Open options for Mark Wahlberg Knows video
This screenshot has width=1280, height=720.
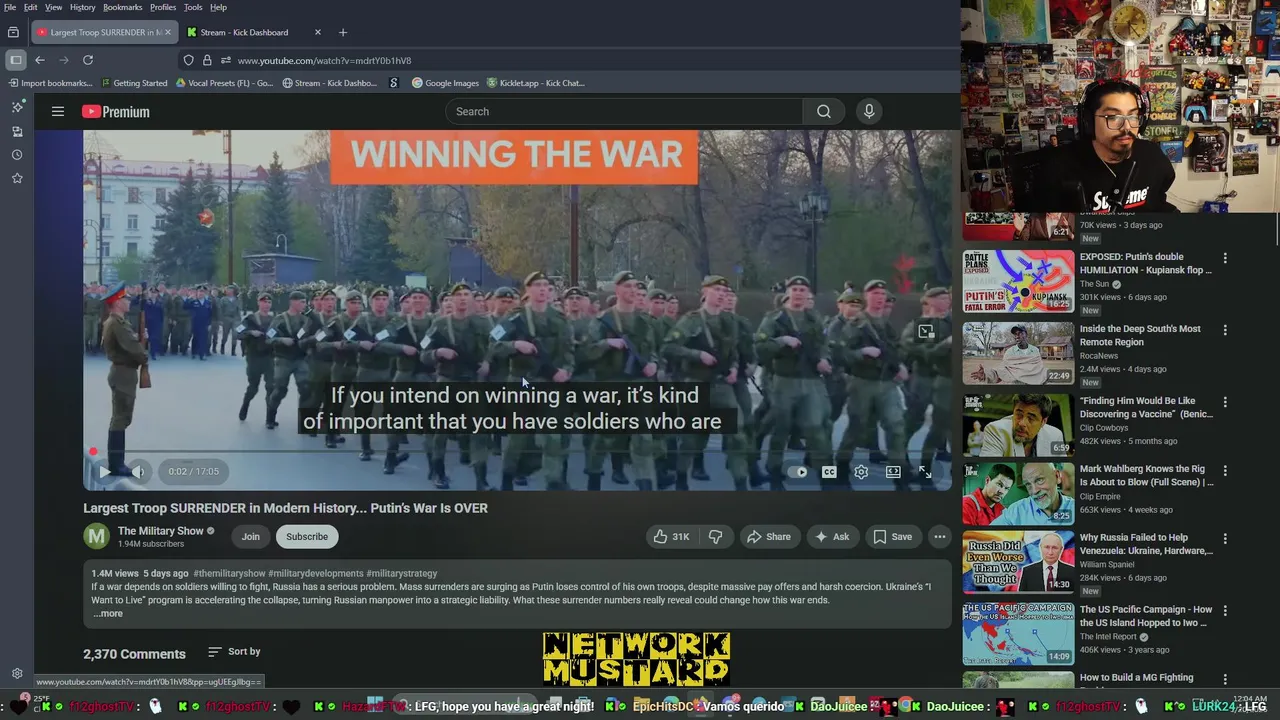tap(1225, 470)
